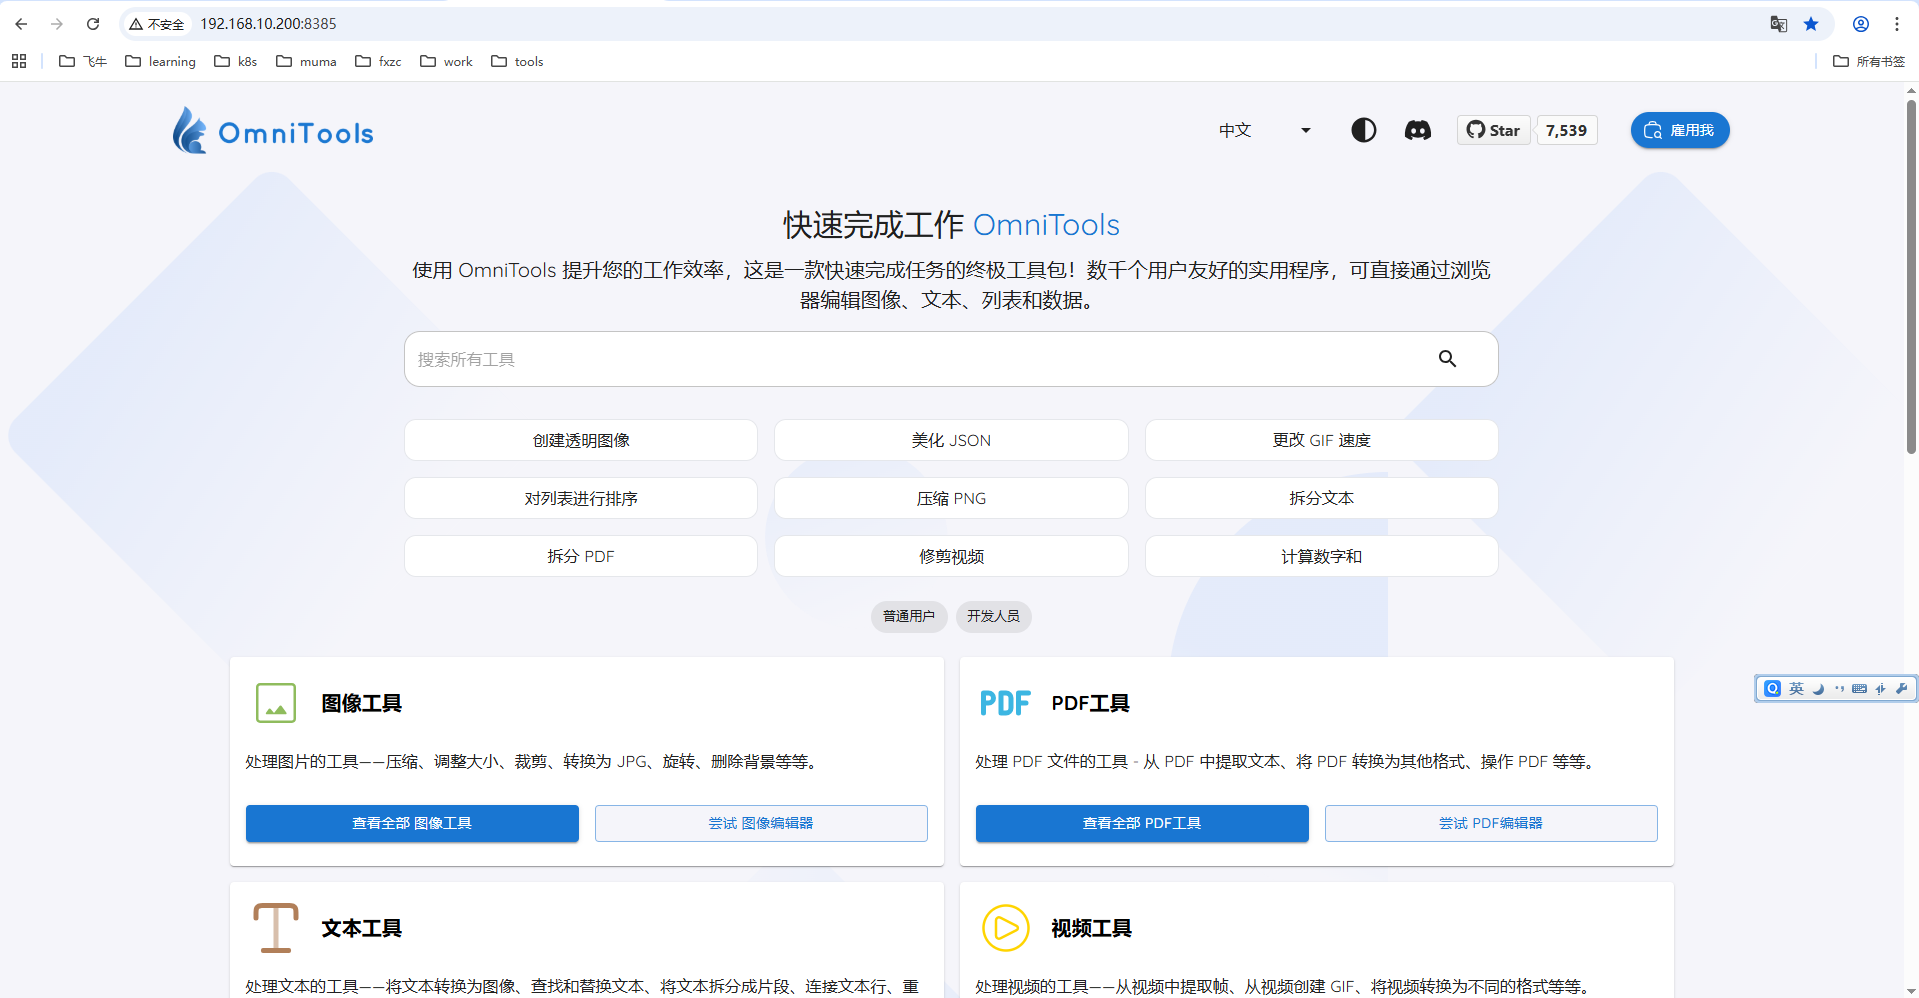Open the 'learning' bookmarks folder
This screenshot has width=1919, height=998.
[161, 62]
